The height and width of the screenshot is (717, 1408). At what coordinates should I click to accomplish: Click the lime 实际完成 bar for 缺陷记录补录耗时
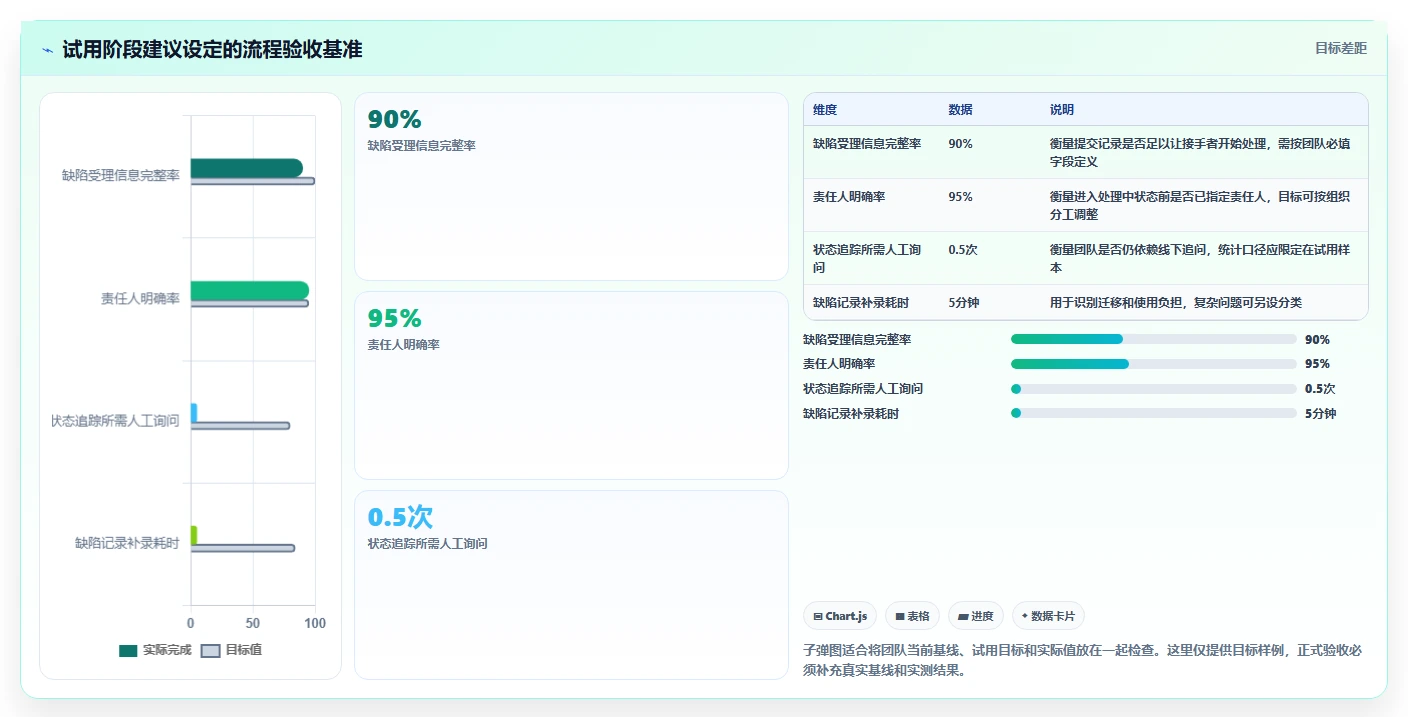click(194, 535)
